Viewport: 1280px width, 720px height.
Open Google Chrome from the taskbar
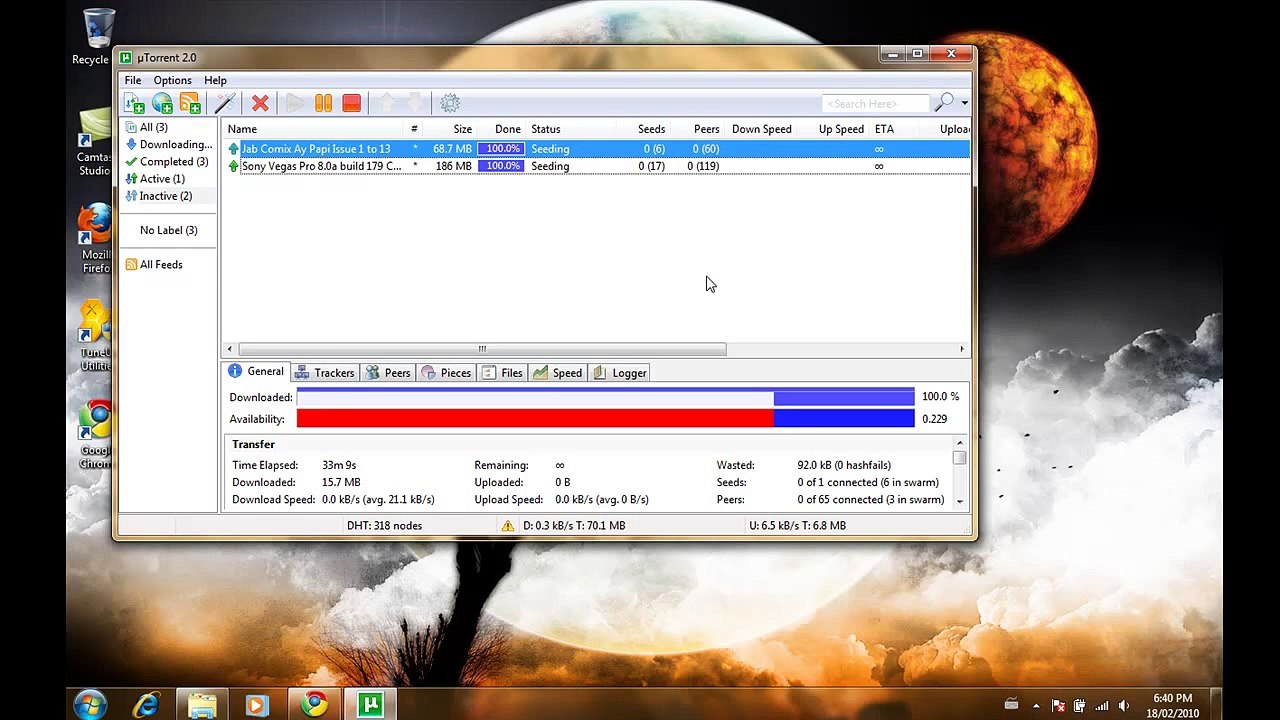point(314,704)
